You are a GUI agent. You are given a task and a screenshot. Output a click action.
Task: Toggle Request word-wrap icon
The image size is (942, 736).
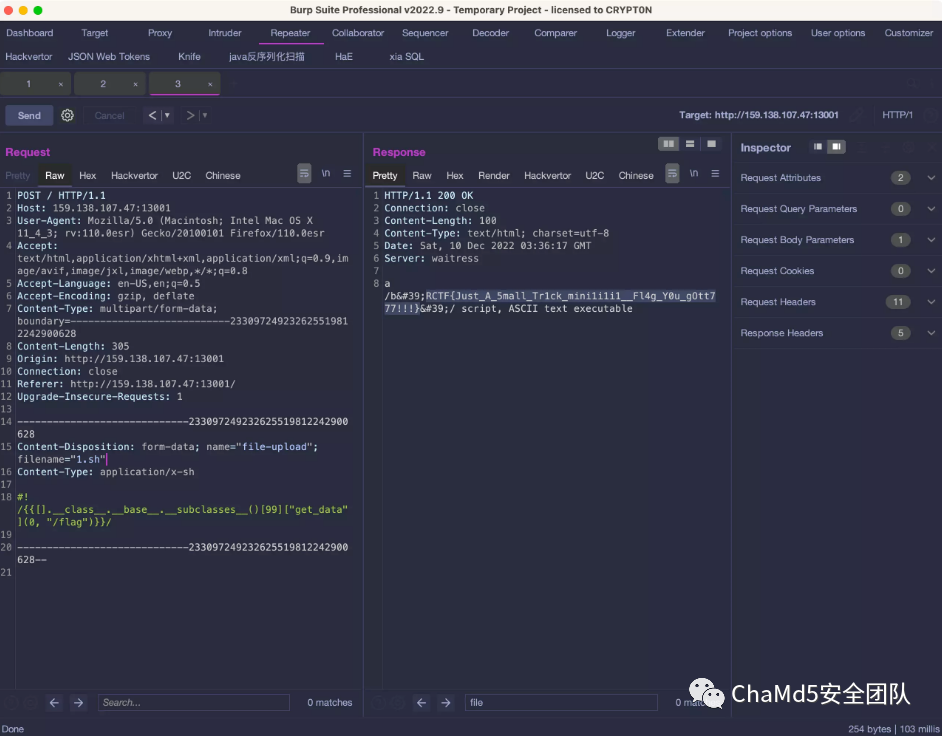click(x=304, y=174)
